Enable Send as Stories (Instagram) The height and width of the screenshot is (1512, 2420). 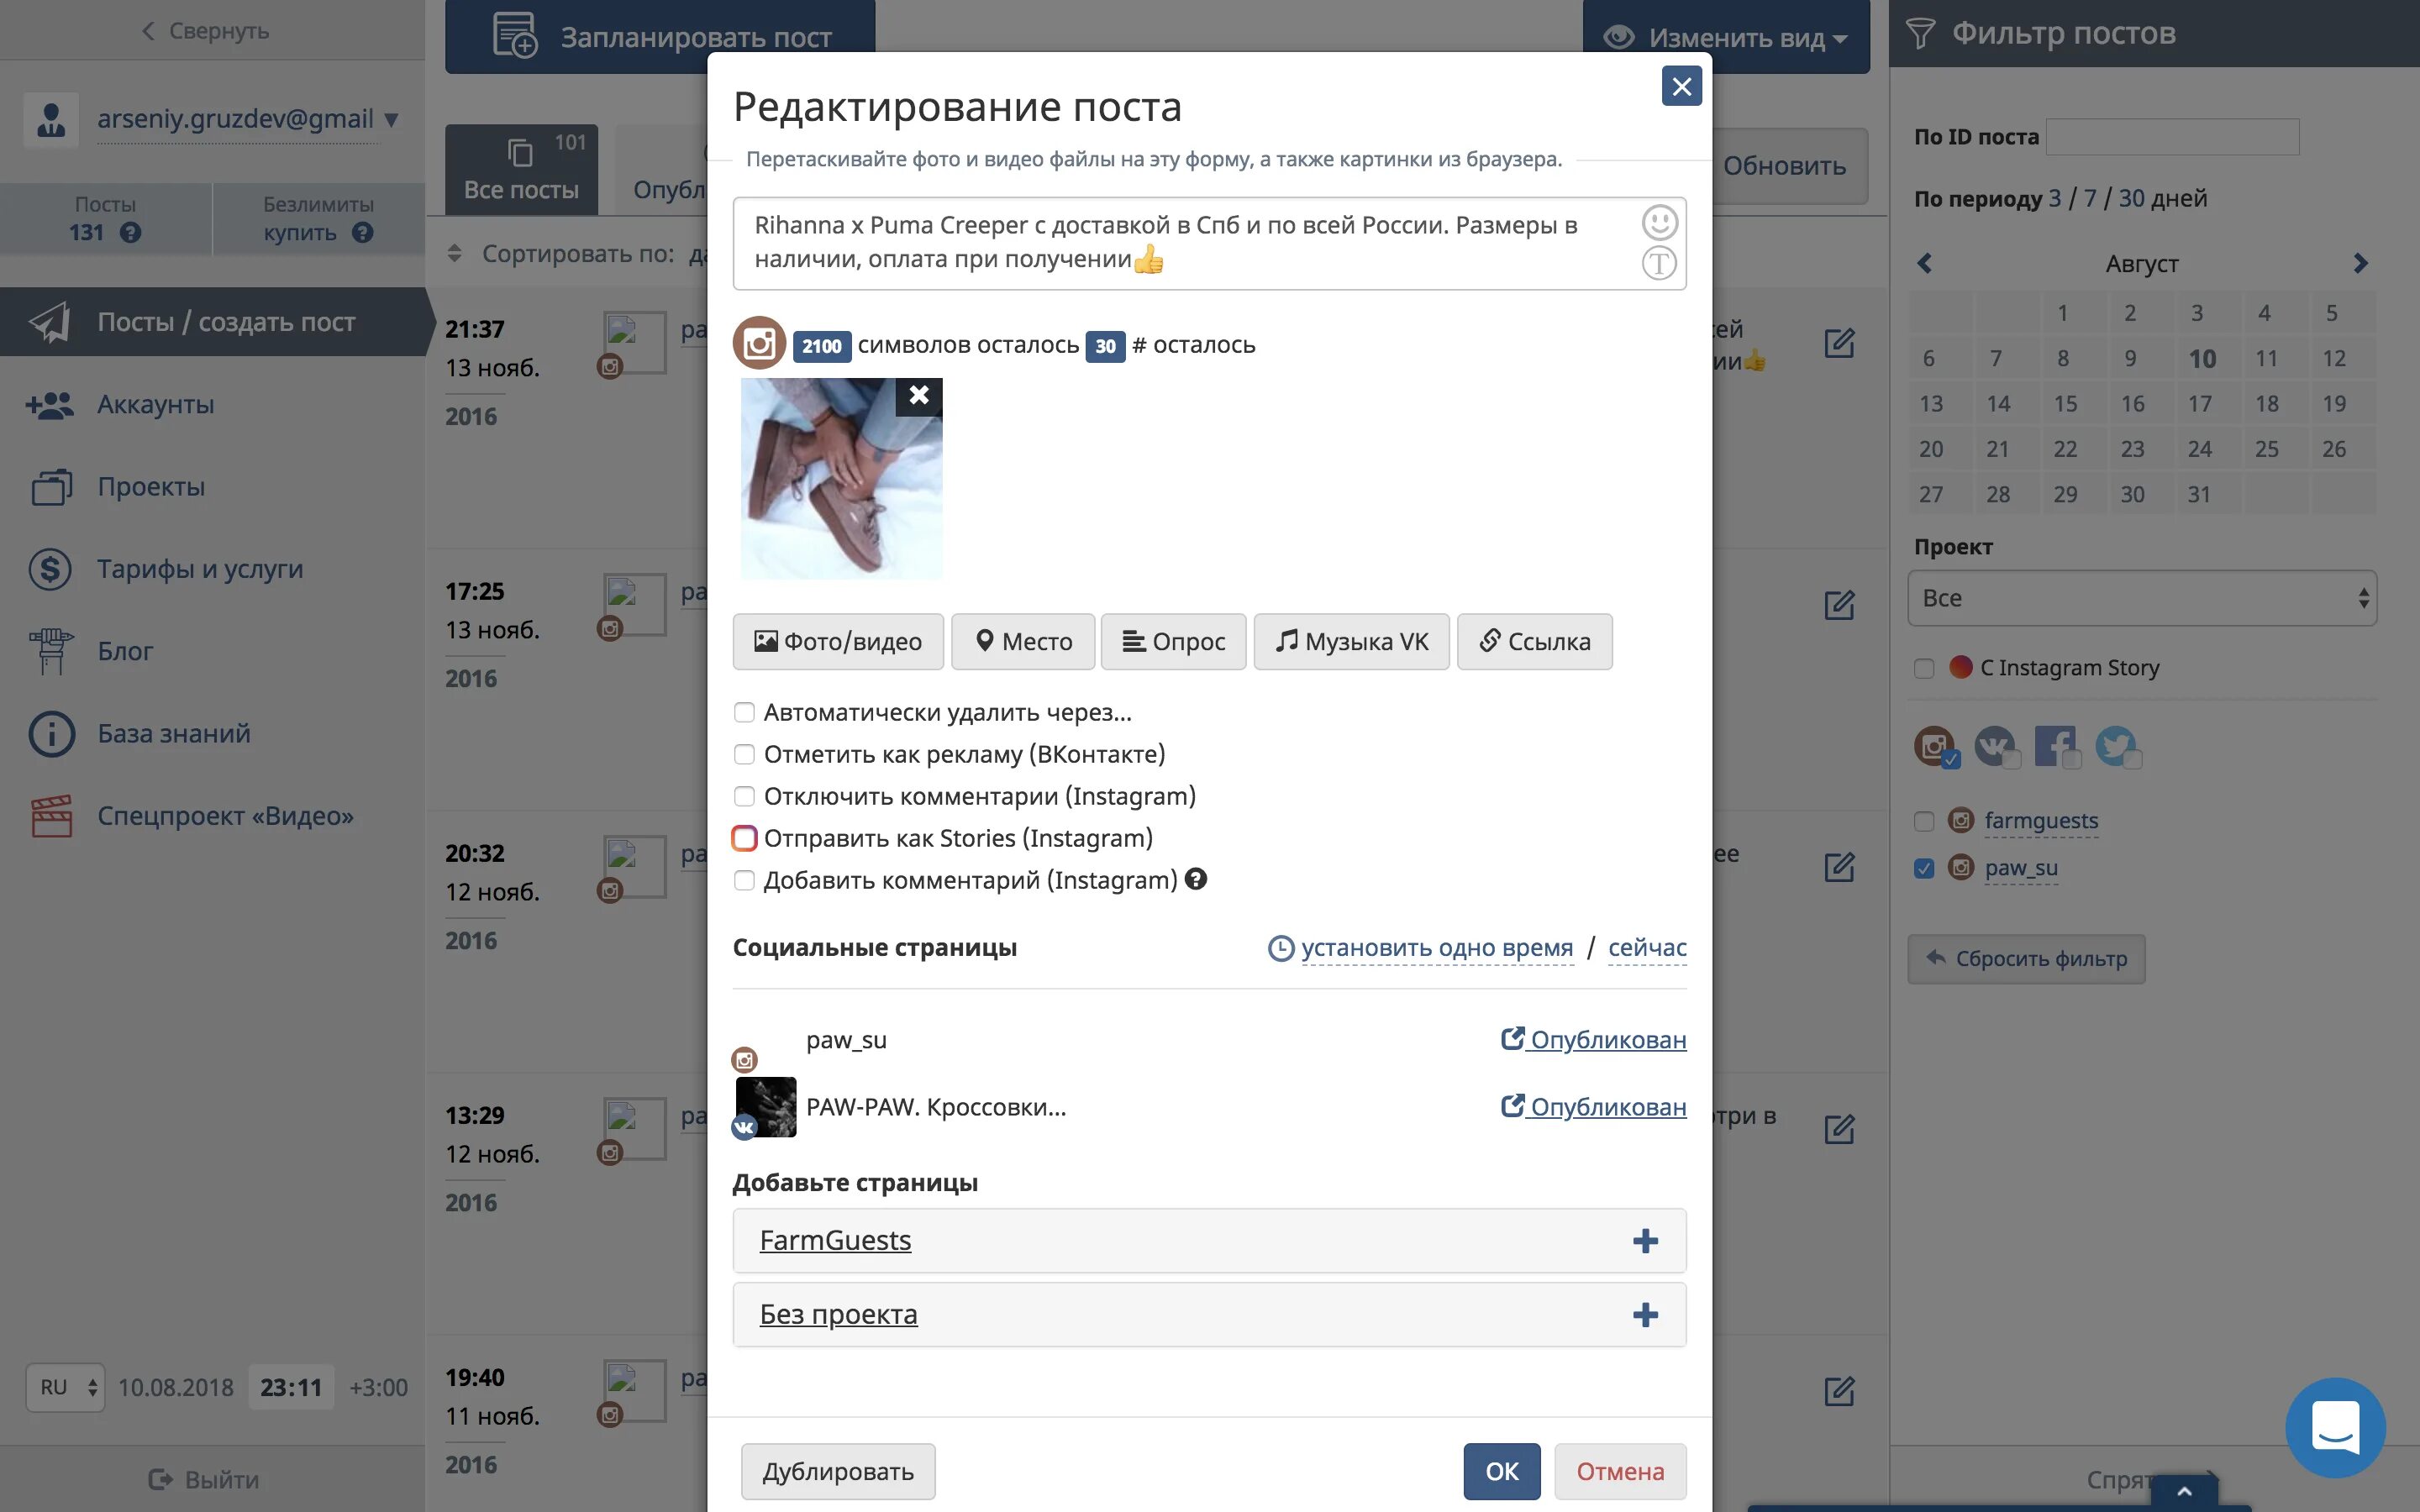(744, 838)
